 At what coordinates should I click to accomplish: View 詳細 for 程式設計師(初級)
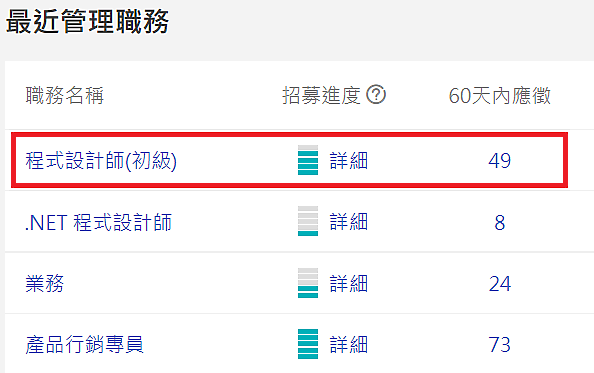tap(349, 161)
